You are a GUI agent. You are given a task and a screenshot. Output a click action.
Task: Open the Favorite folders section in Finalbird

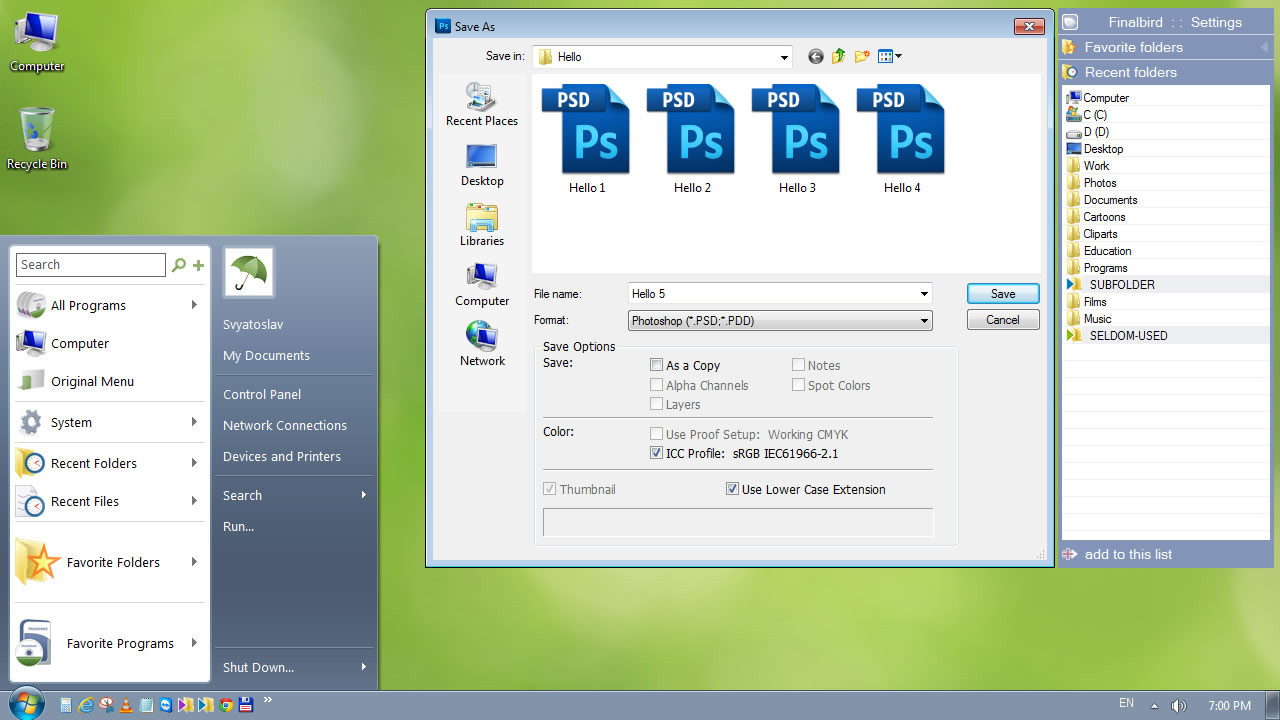1165,47
